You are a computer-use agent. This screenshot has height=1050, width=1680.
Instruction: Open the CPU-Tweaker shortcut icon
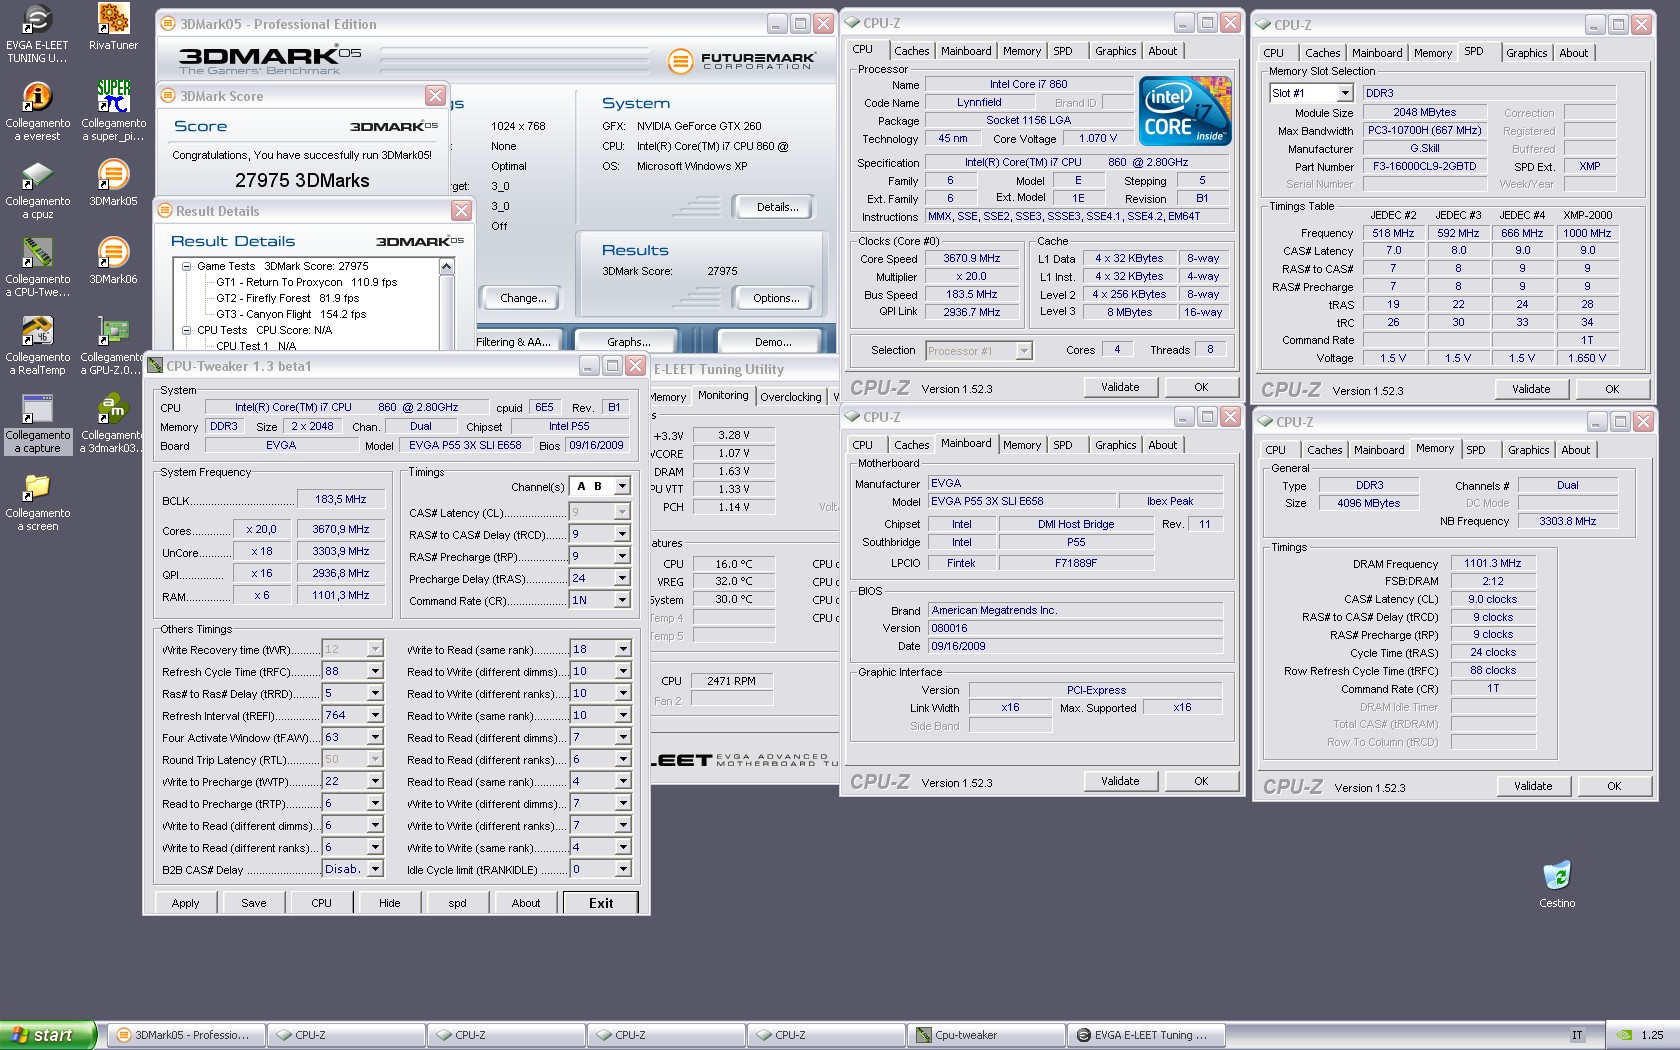37,267
